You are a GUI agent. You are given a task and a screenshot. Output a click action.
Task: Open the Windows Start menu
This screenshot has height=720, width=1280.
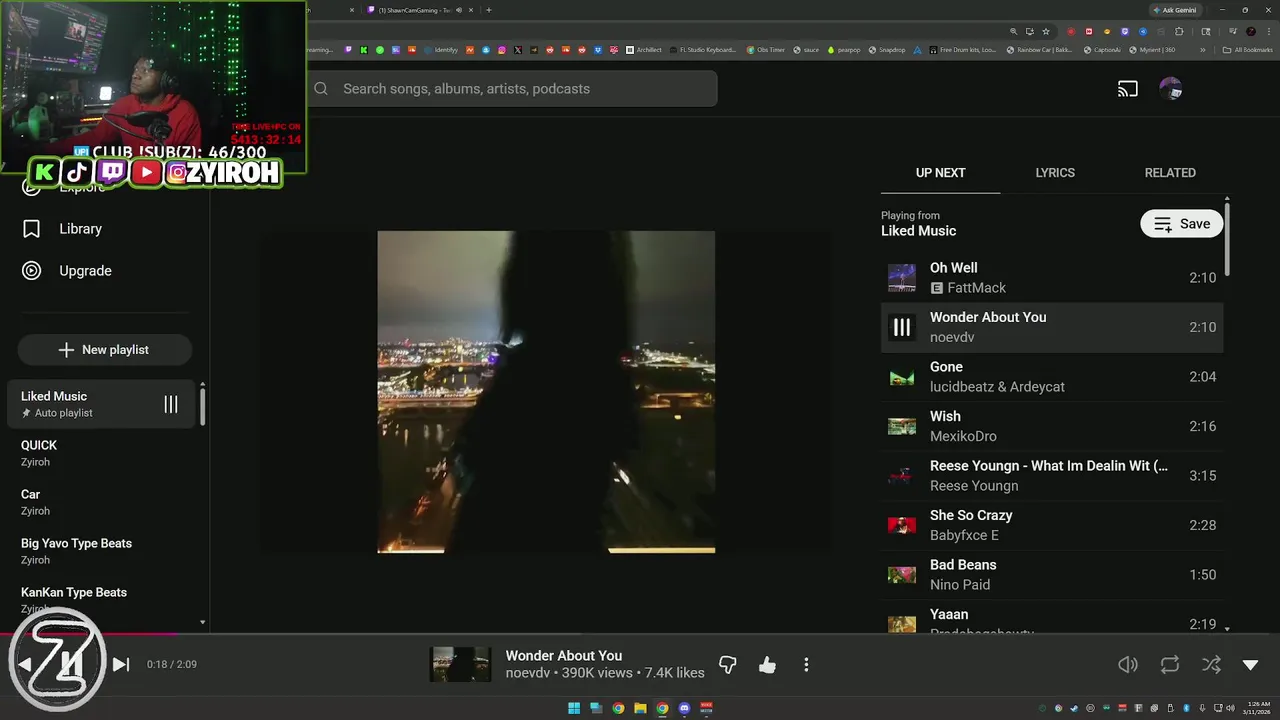coord(574,708)
